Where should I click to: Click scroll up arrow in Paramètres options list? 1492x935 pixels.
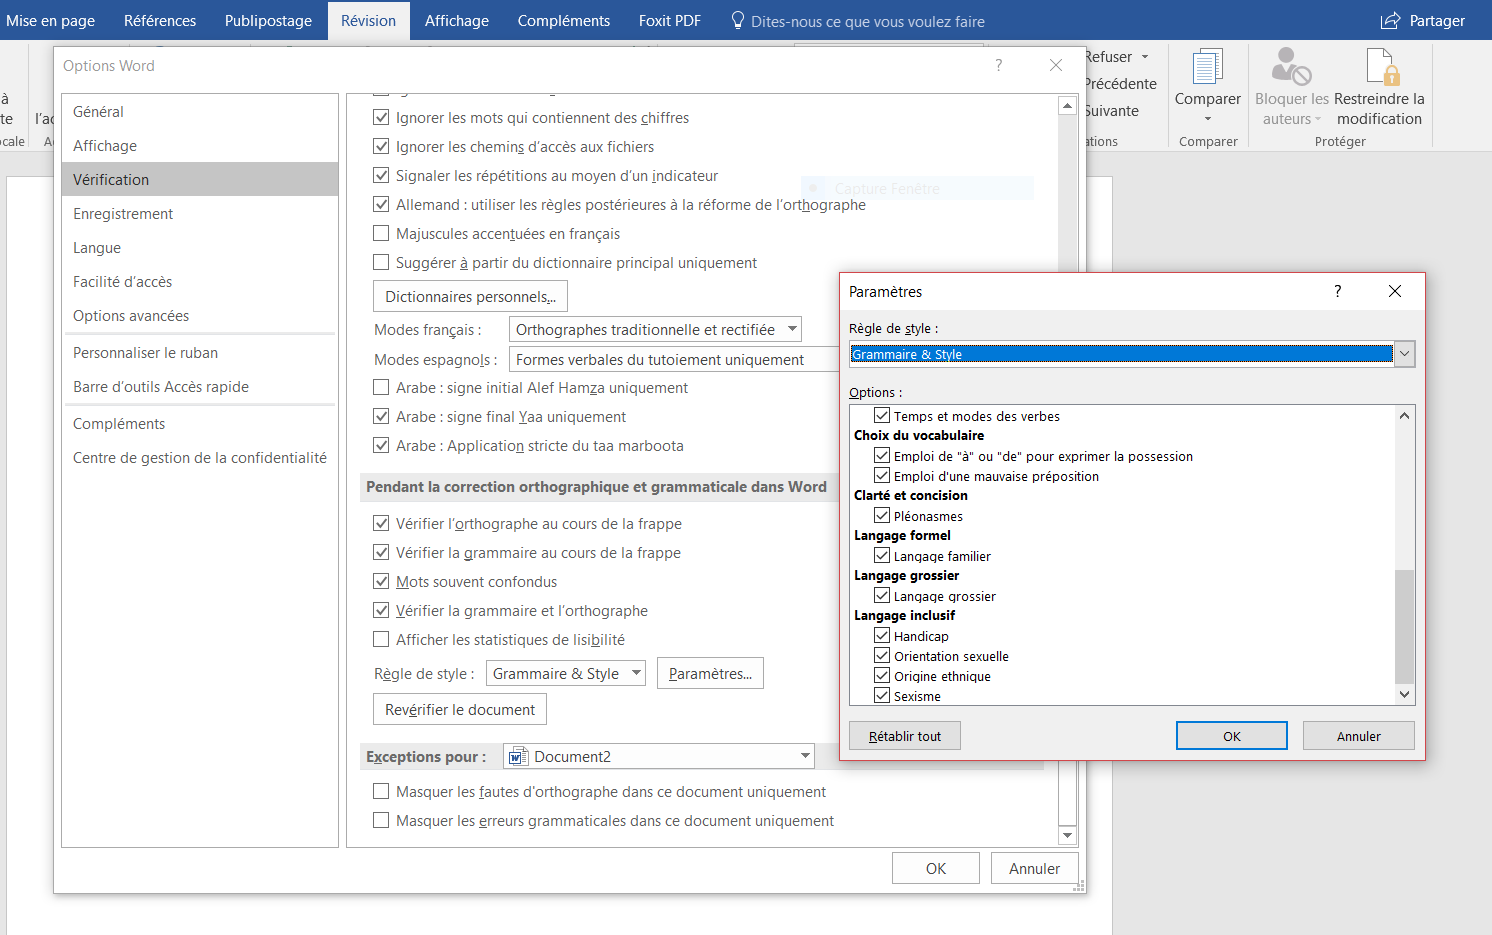point(1405,416)
